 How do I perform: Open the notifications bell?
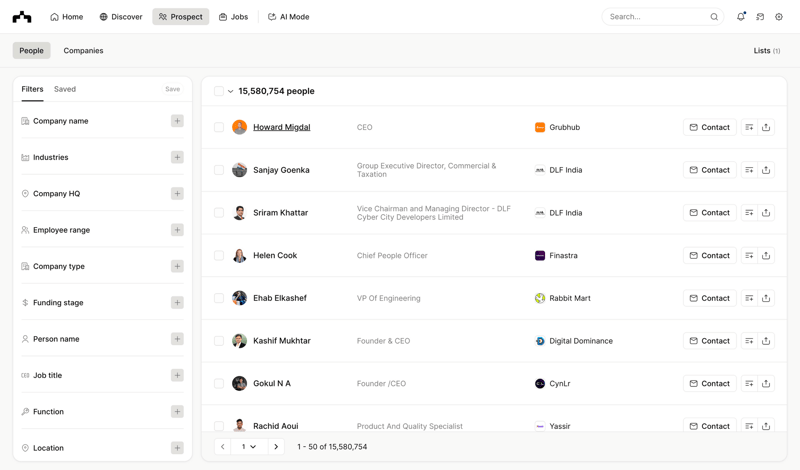click(741, 17)
